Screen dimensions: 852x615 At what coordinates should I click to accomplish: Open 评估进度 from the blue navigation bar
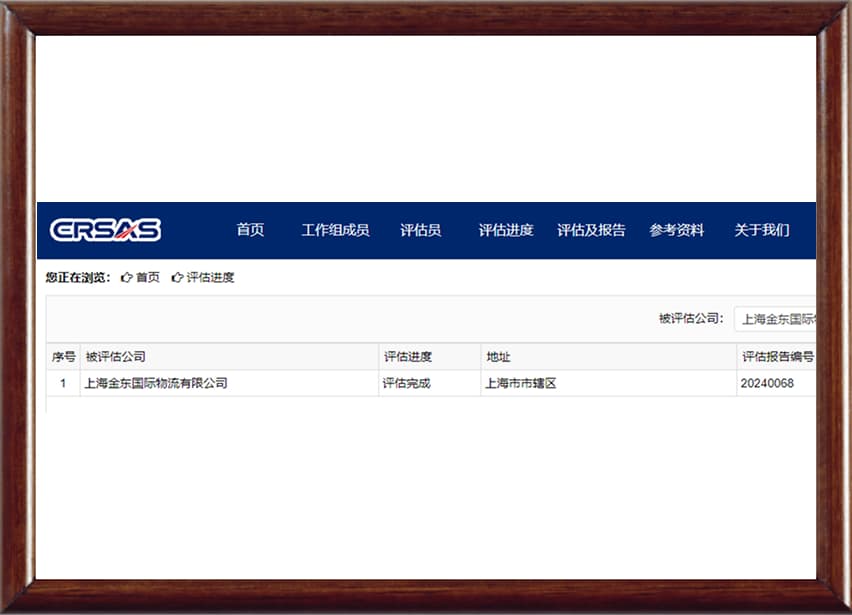(506, 230)
